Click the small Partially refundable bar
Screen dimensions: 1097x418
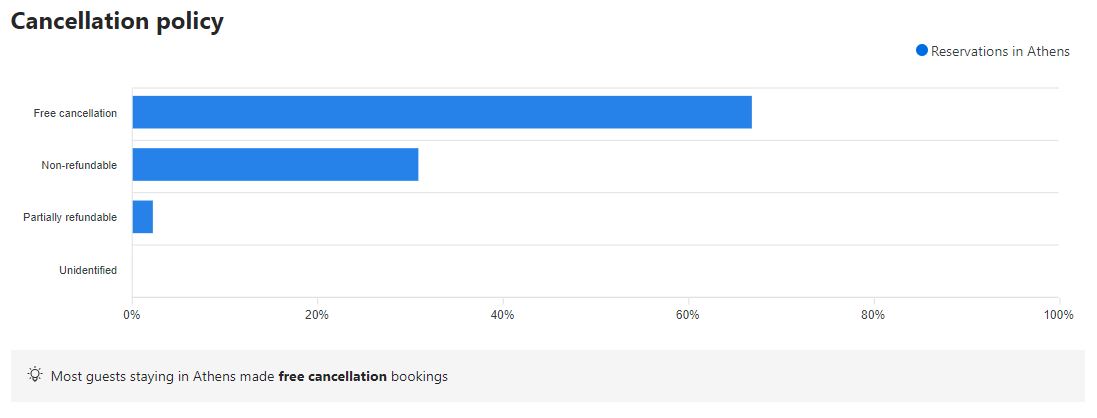click(x=142, y=217)
